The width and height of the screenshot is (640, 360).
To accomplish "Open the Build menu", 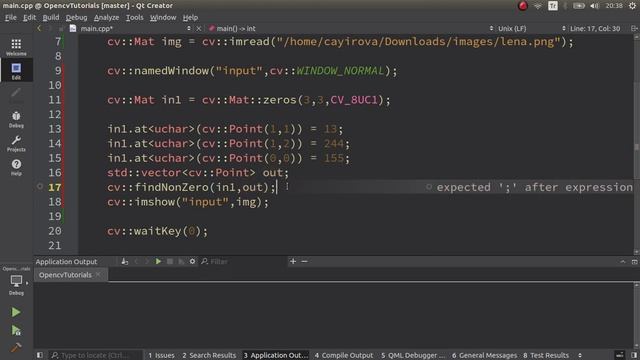I will (51, 17).
